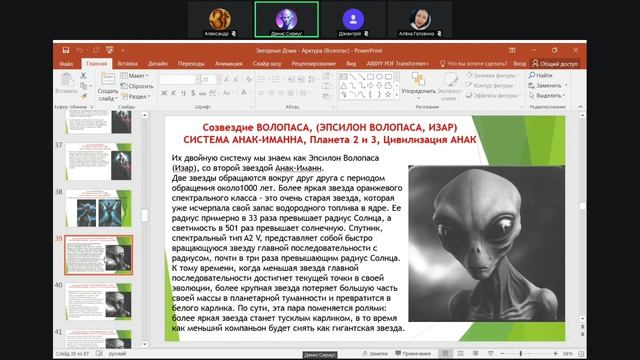Viewport: 640px width, 360px height.
Task: Click the Найти find button
Action: click(540, 75)
